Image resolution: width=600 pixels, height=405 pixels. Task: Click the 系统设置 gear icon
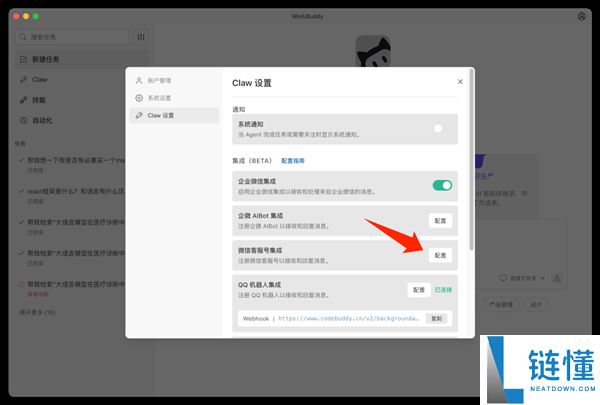[x=139, y=98]
